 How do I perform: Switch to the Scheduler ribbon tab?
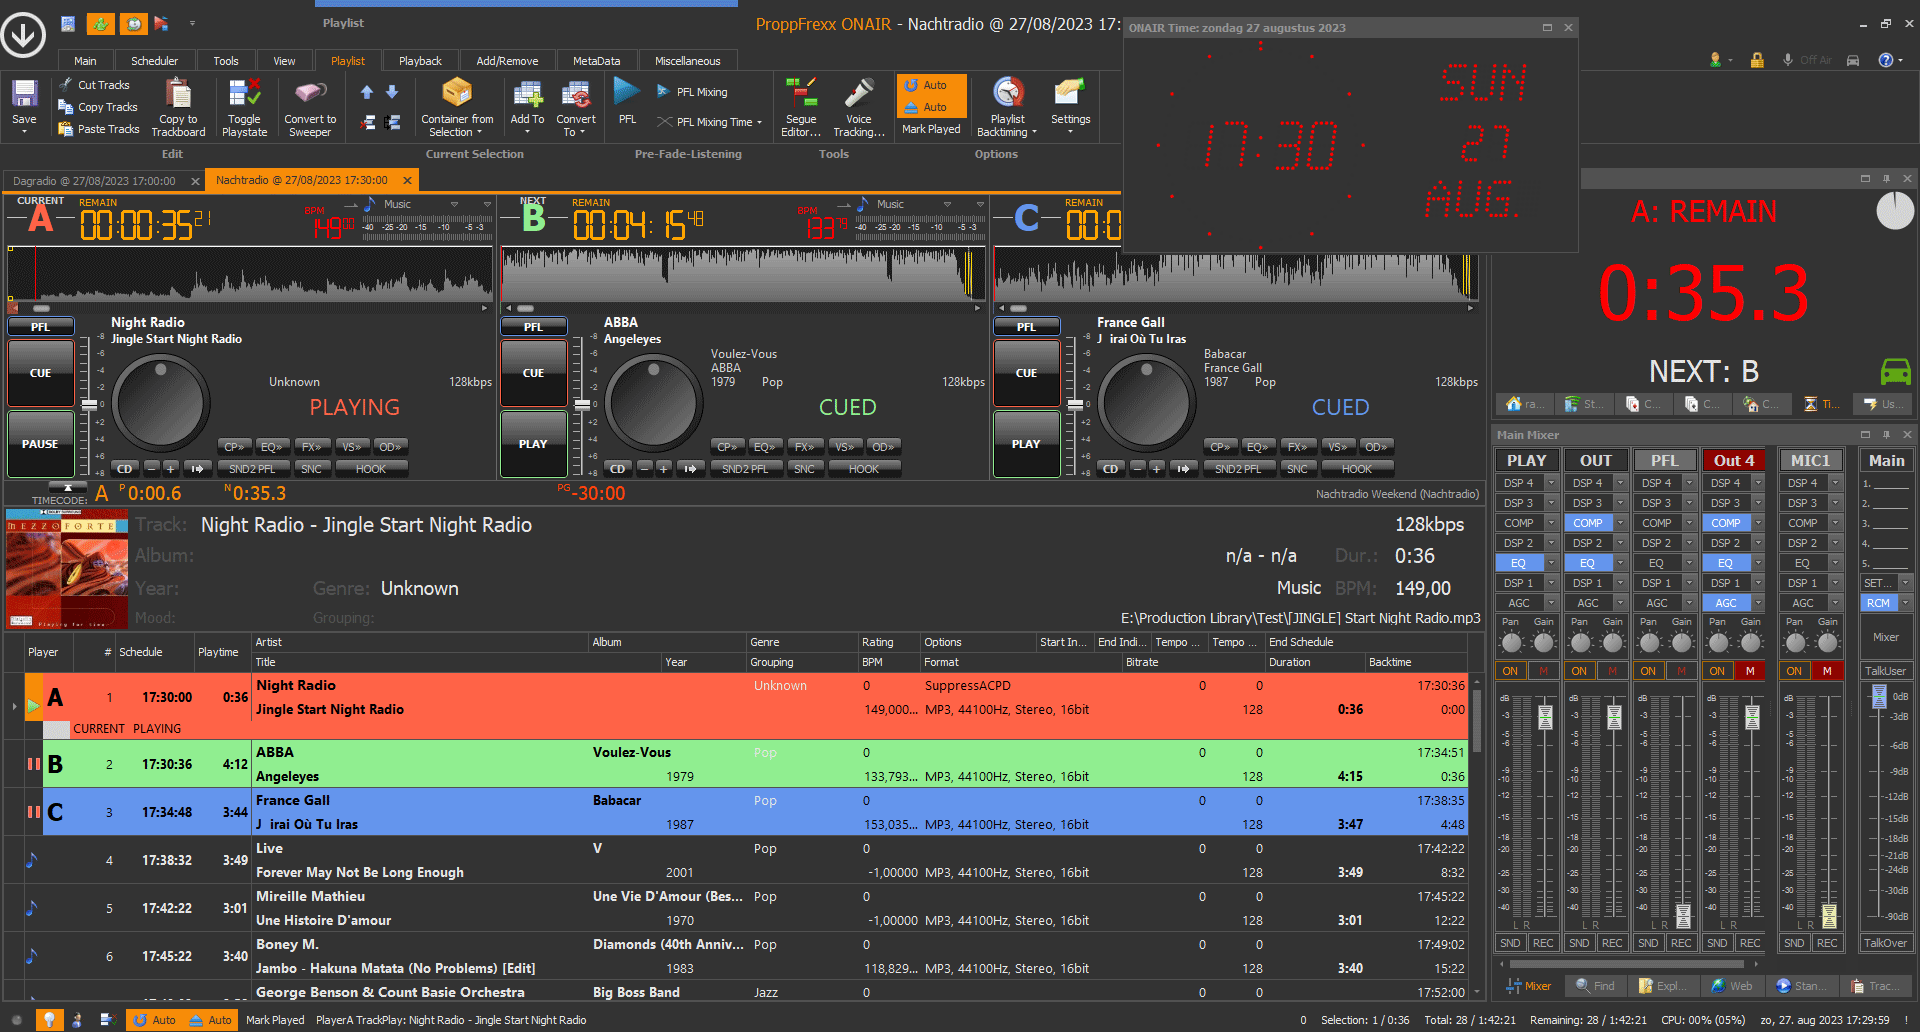click(154, 61)
